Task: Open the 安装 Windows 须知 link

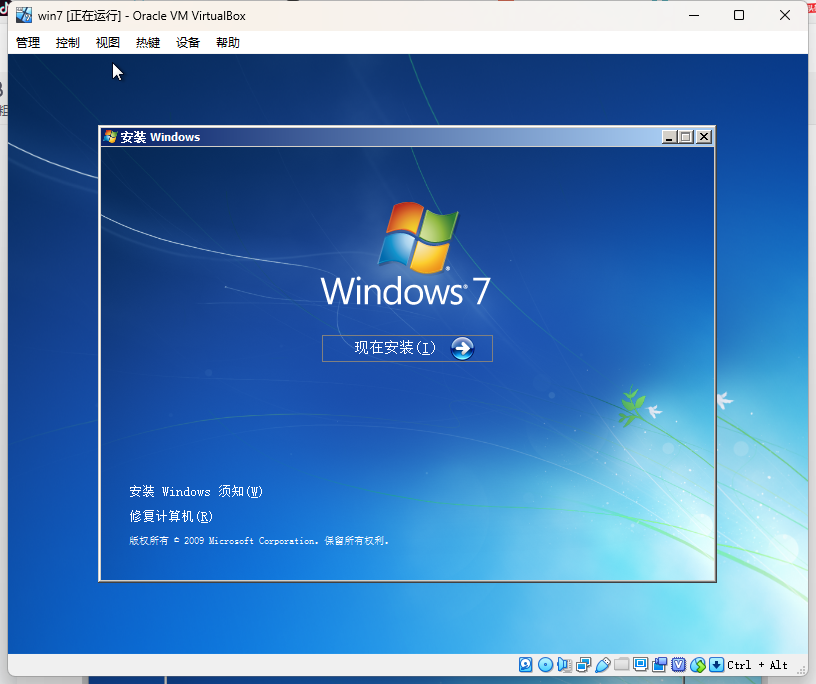Action: click(191, 491)
